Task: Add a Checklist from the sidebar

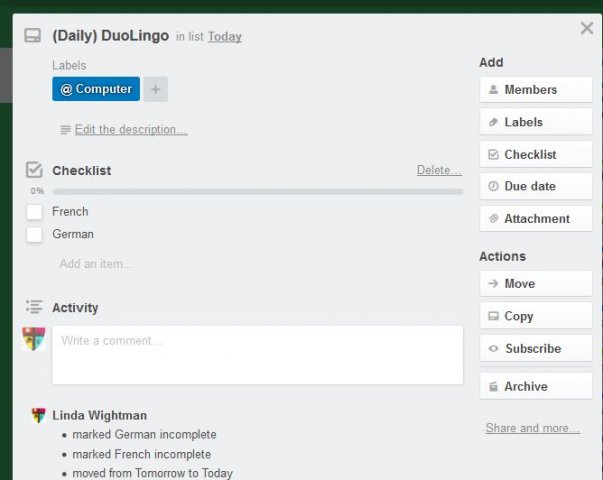Action: (x=536, y=154)
